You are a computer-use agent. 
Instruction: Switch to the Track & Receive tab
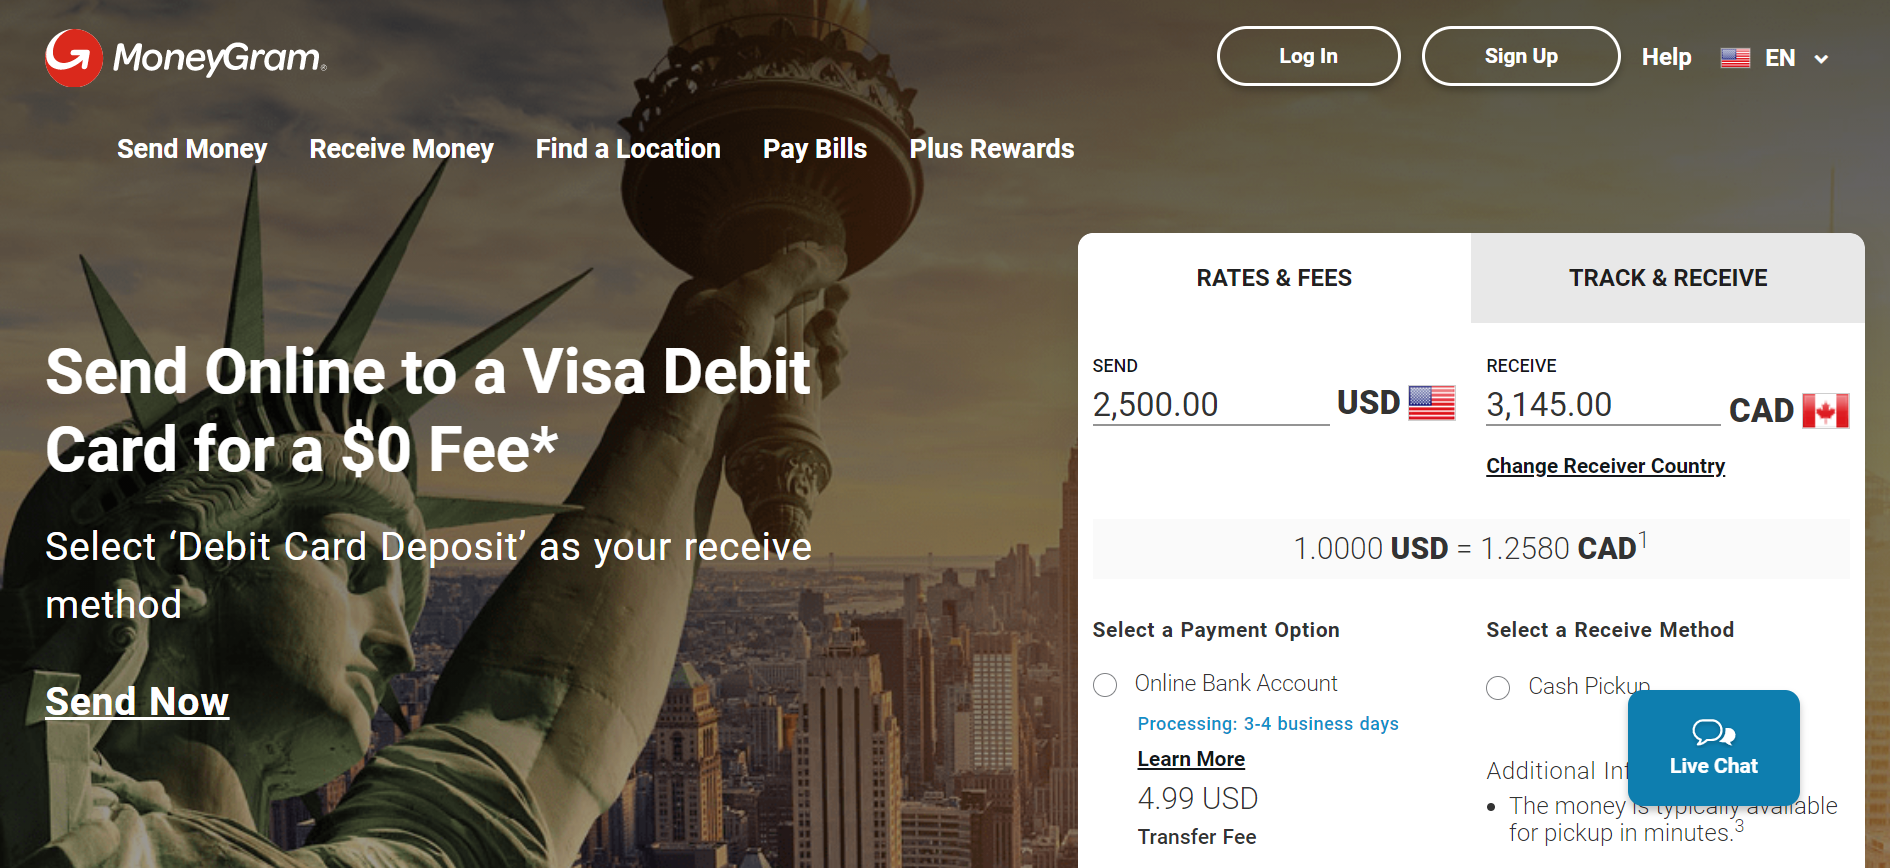(1667, 278)
